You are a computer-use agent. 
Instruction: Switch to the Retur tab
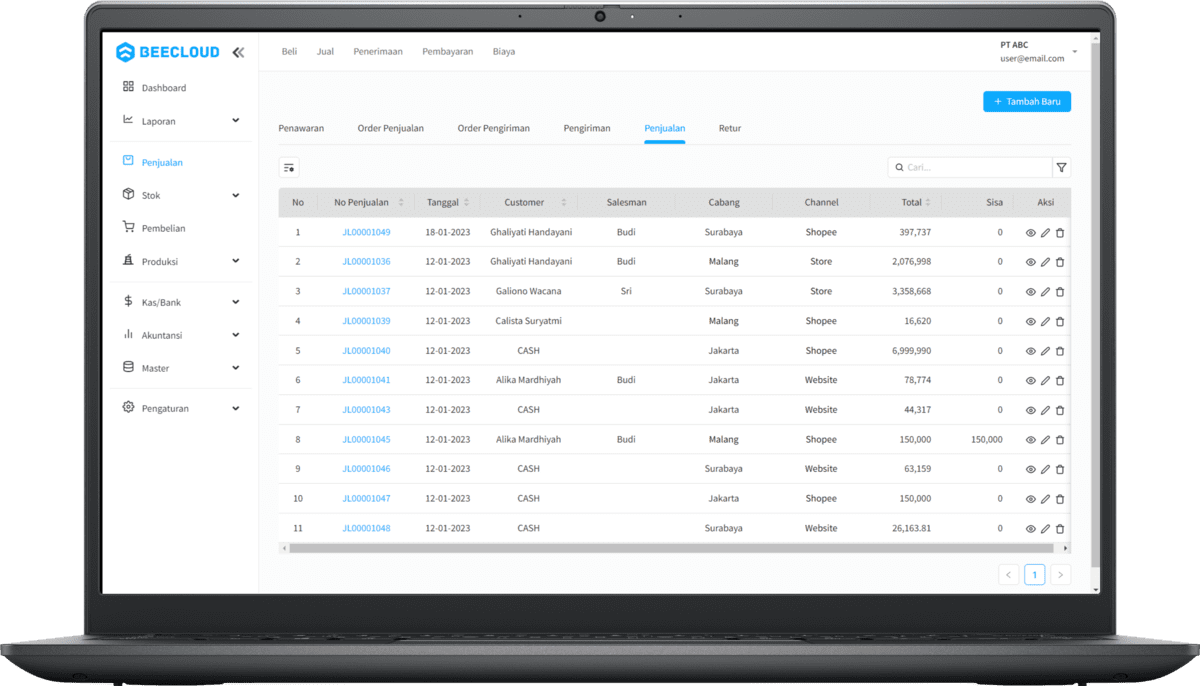(730, 128)
